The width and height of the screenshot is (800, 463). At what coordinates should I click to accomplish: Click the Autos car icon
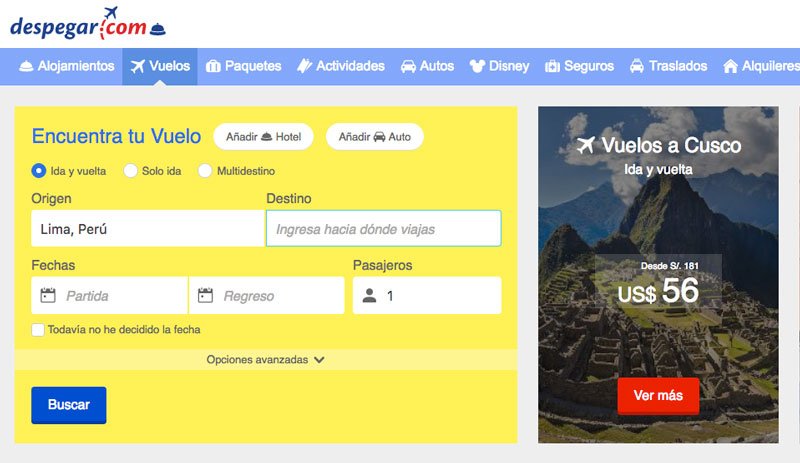tap(408, 66)
